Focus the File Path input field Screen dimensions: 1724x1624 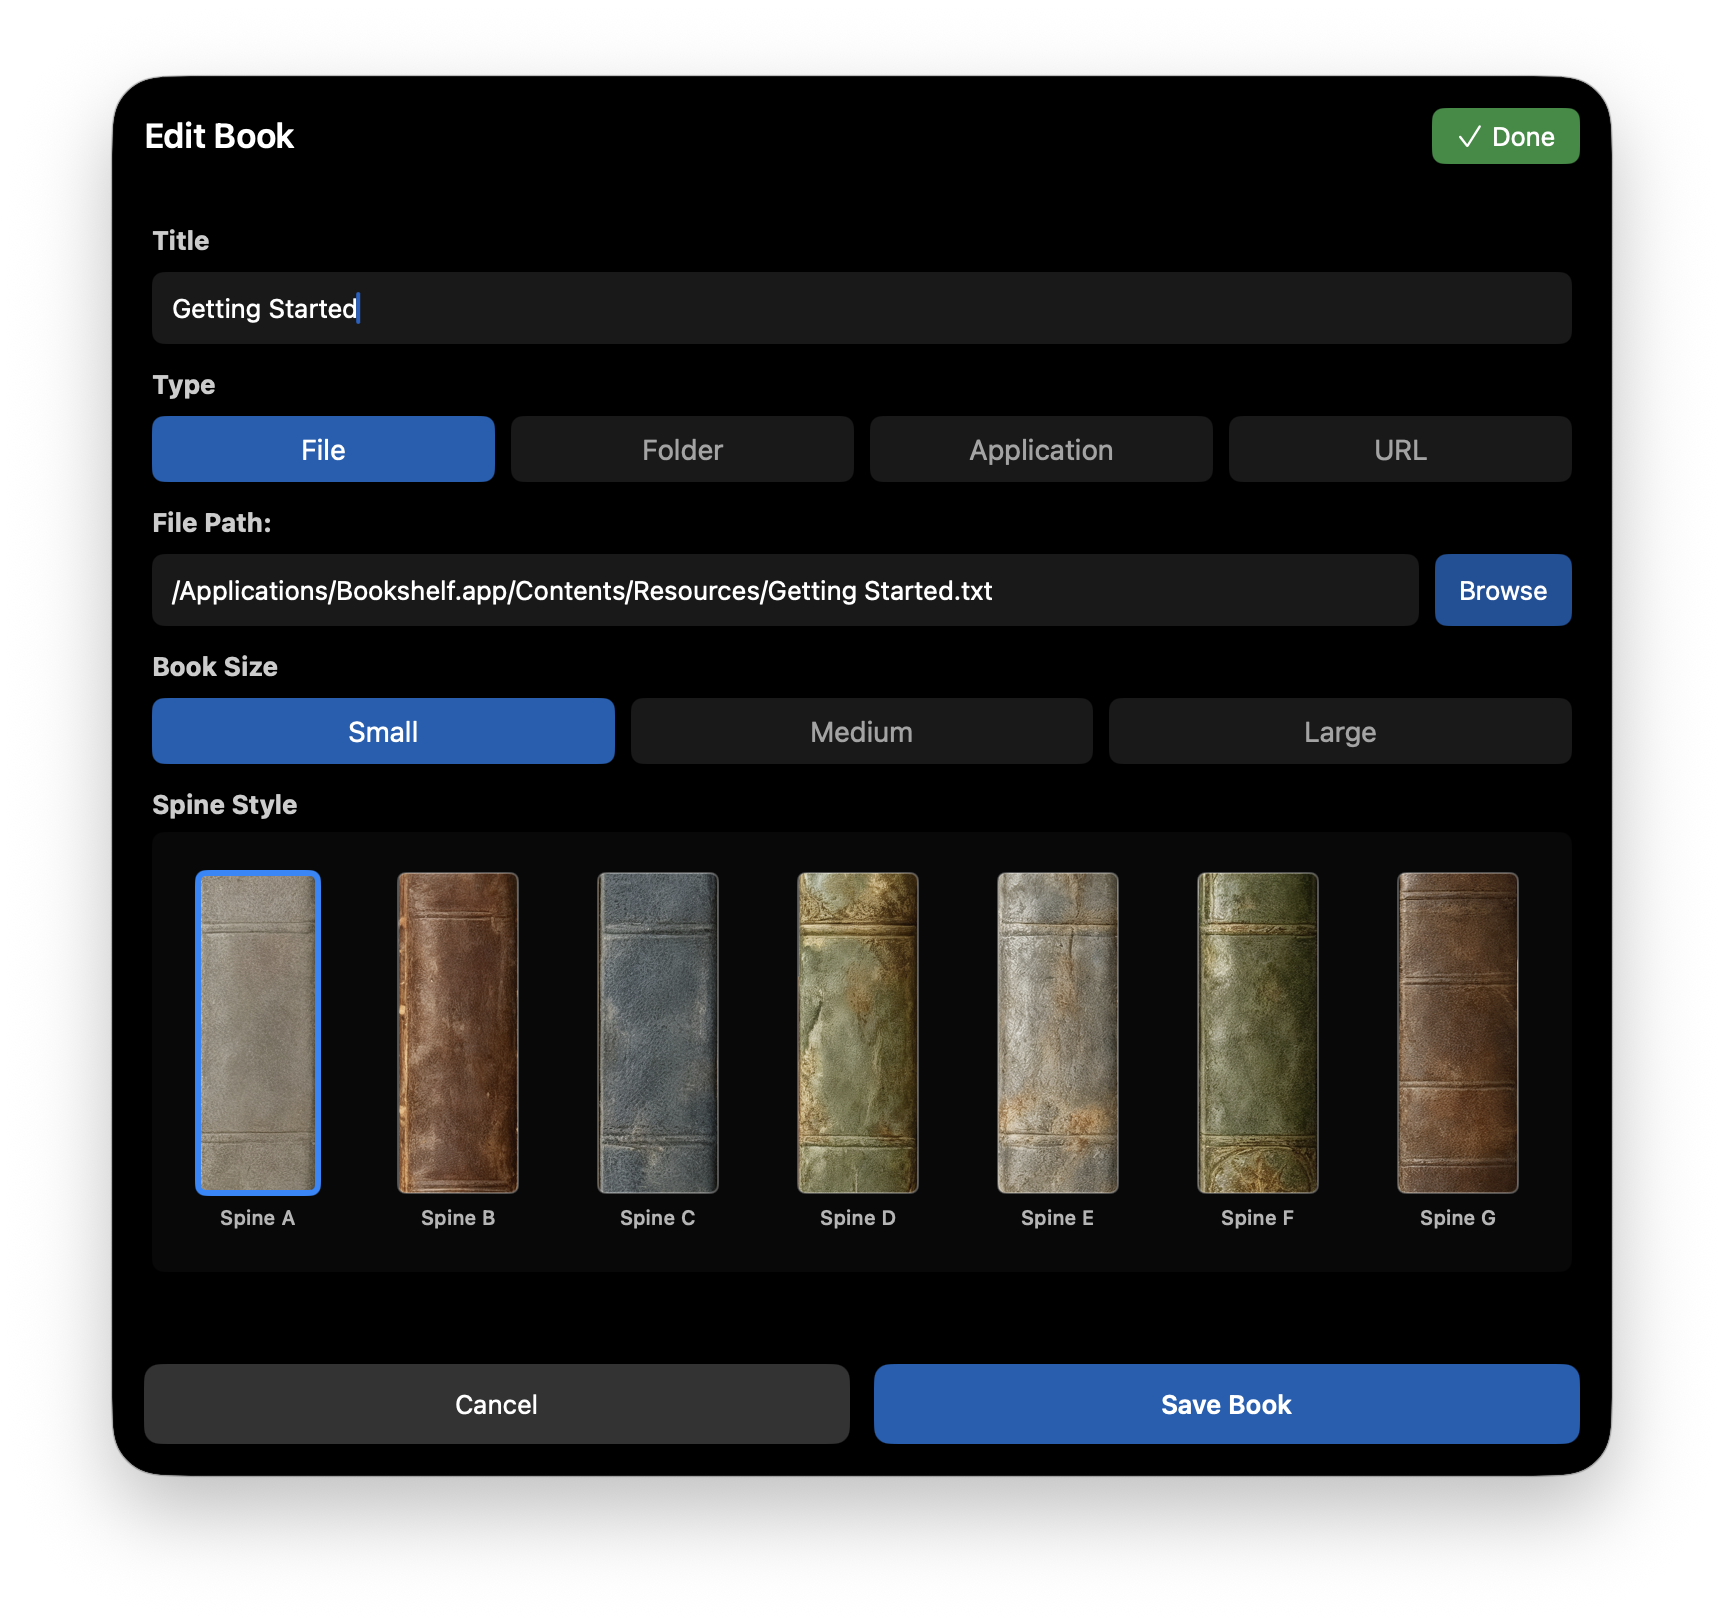[x=785, y=590]
